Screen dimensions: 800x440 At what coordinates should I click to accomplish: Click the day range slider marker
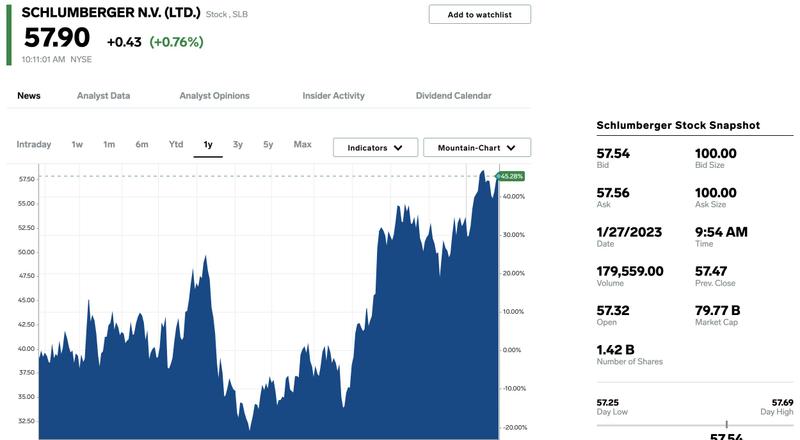pyautogui.click(x=727, y=424)
